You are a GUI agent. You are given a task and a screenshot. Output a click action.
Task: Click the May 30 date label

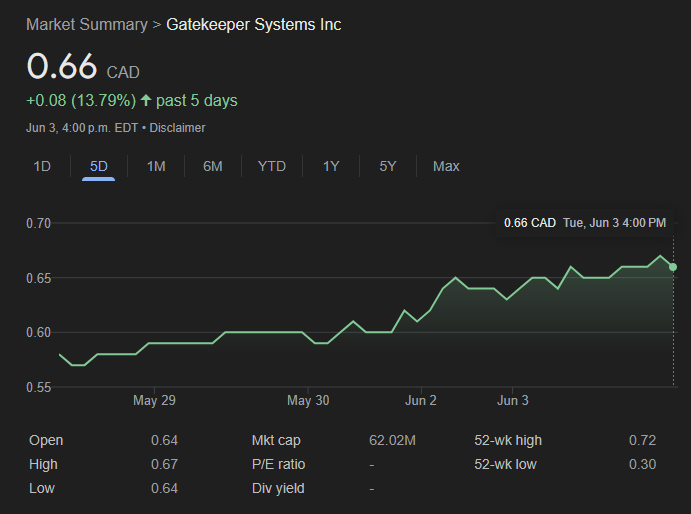point(308,401)
